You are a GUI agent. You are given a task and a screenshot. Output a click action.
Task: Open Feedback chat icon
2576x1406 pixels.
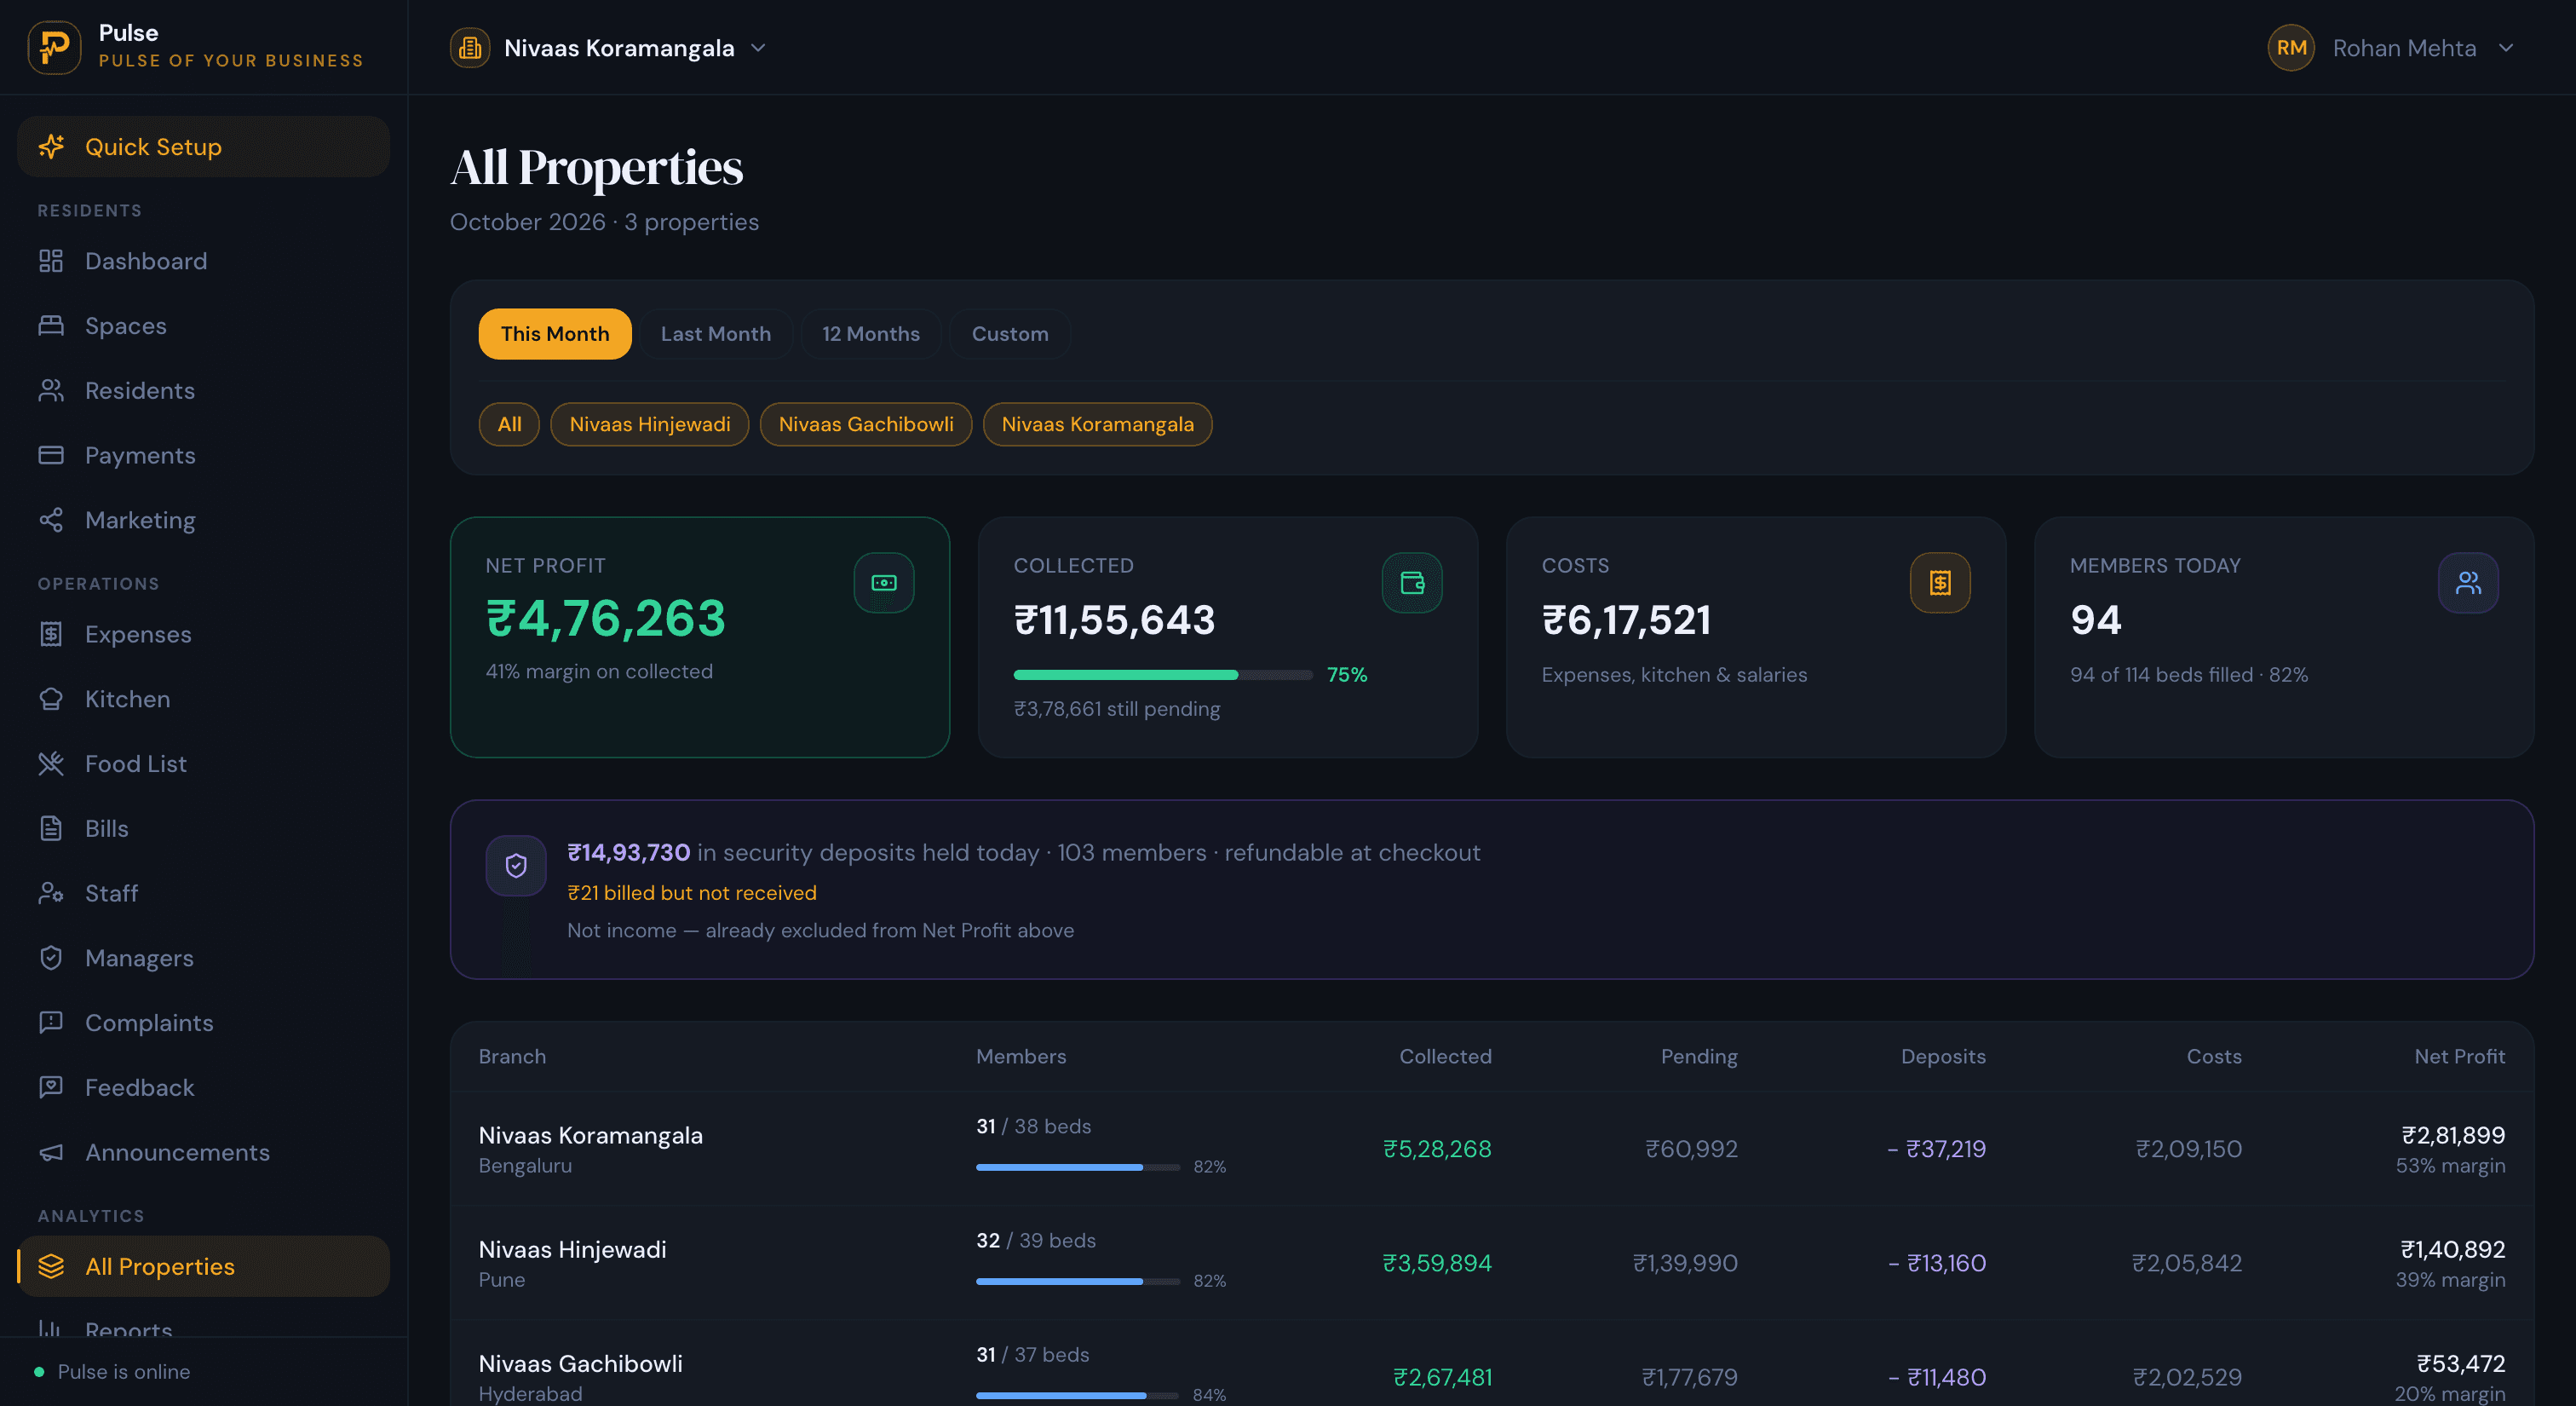pyautogui.click(x=51, y=1087)
